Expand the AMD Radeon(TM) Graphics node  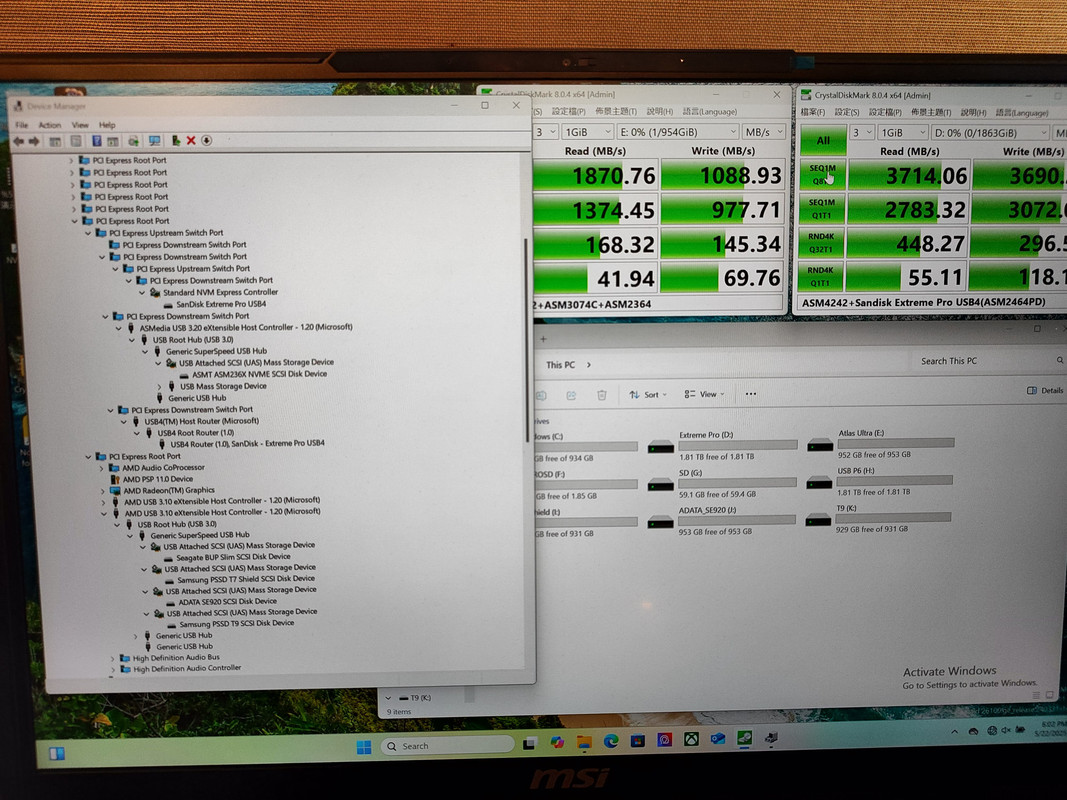click(x=103, y=490)
